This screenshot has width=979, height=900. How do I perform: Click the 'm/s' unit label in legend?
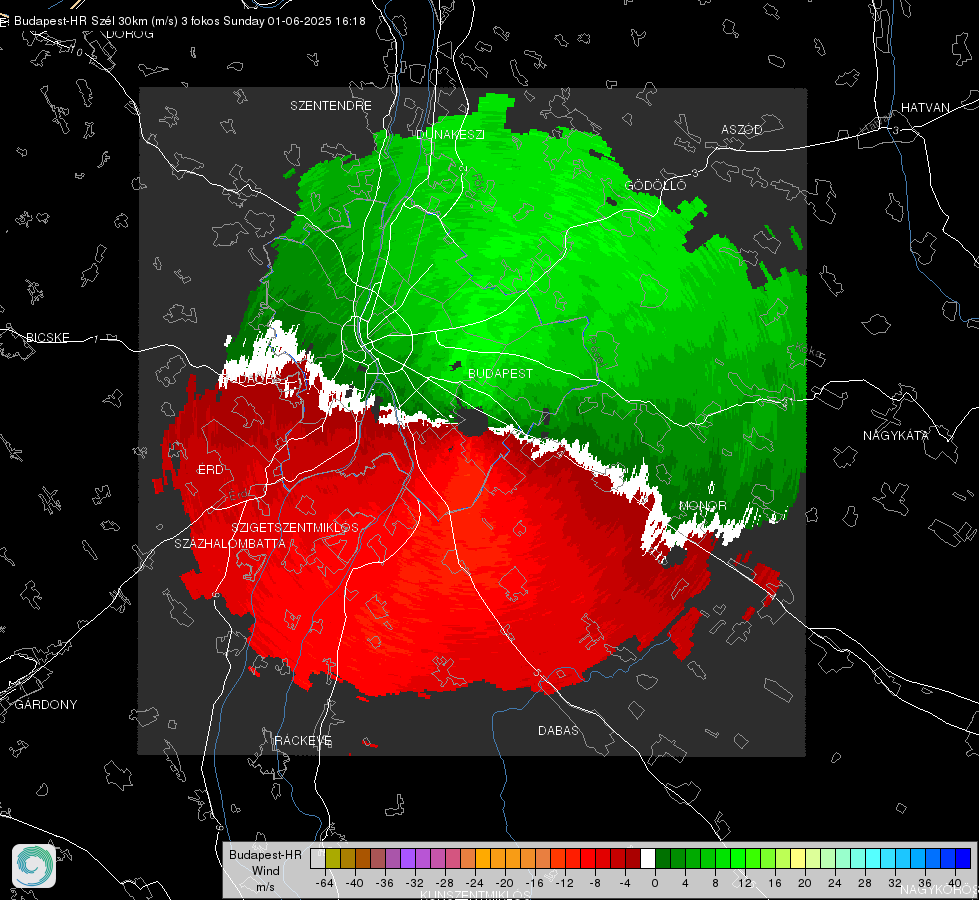(265, 886)
